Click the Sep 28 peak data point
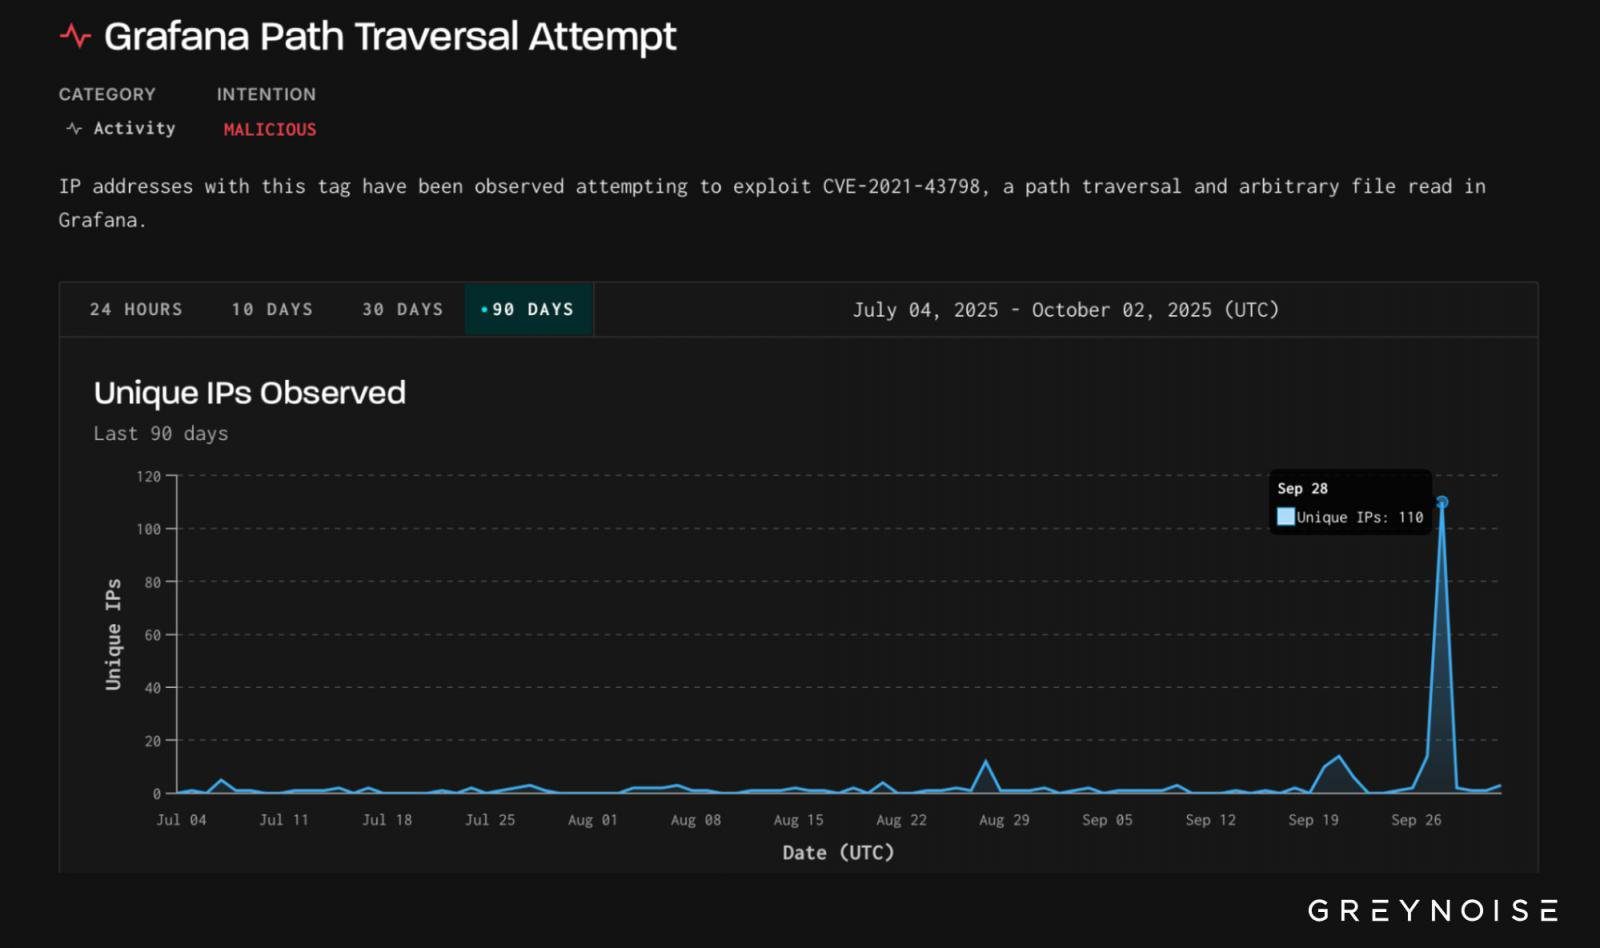This screenshot has height=948, width=1600. [1441, 502]
